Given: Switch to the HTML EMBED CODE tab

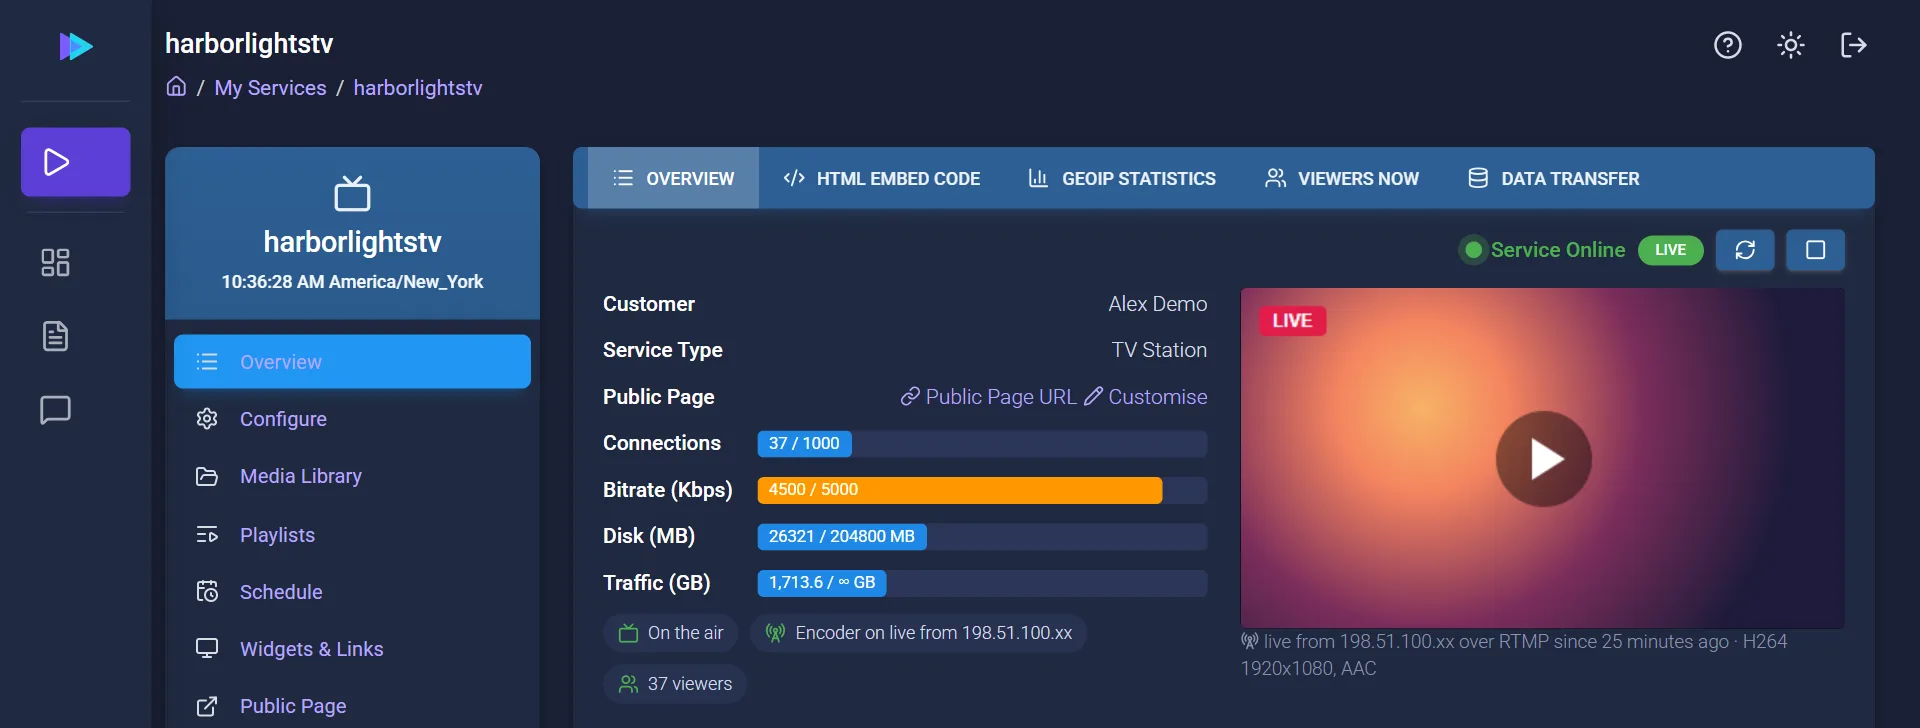Looking at the screenshot, I should pyautogui.click(x=881, y=178).
